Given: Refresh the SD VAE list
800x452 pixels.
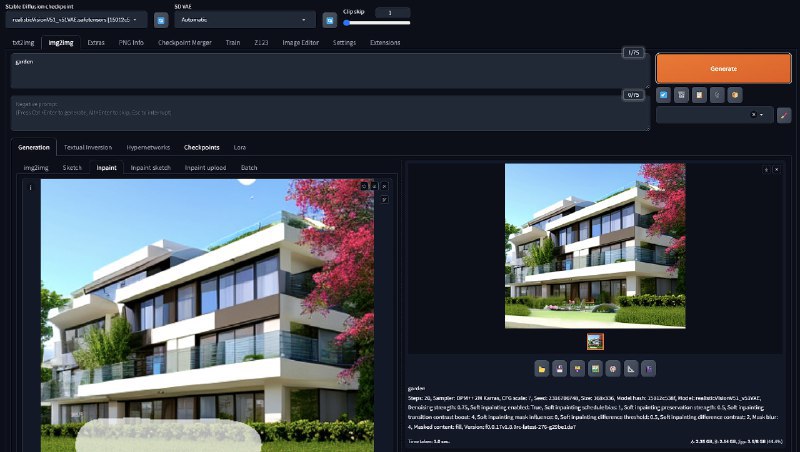Looking at the screenshot, I should 330,20.
